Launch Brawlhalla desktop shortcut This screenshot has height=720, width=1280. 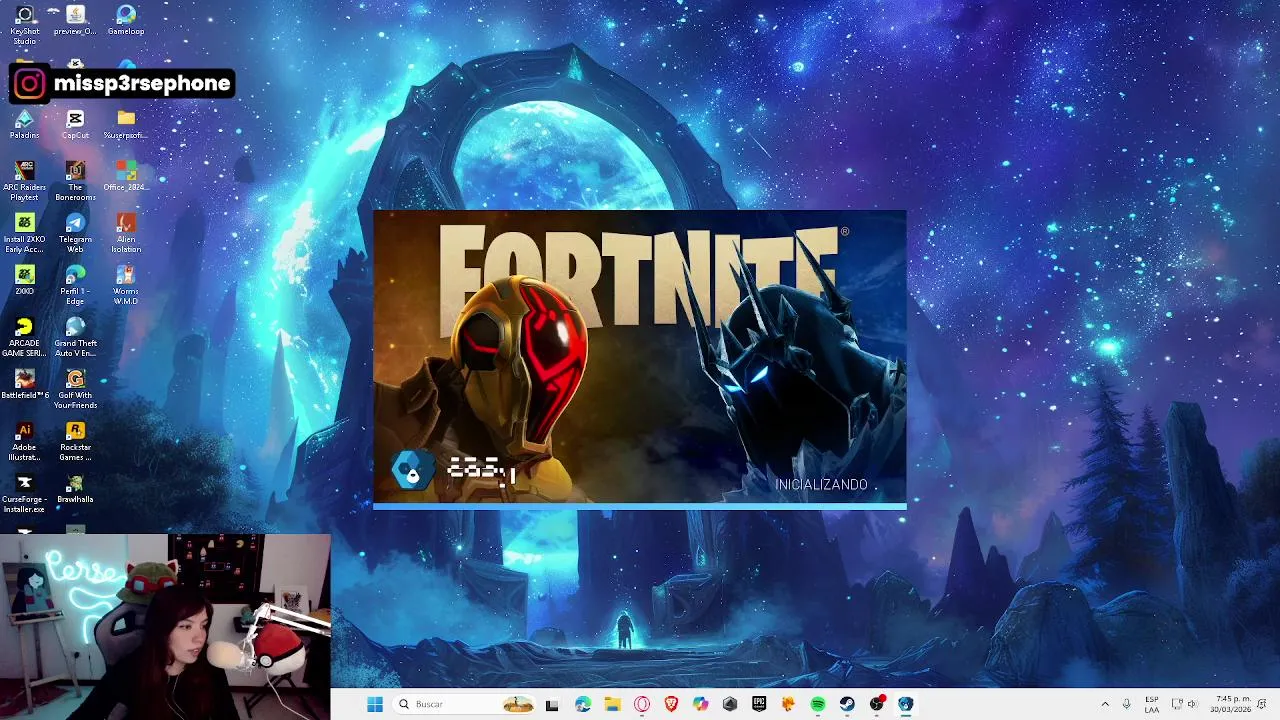coord(75,489)
